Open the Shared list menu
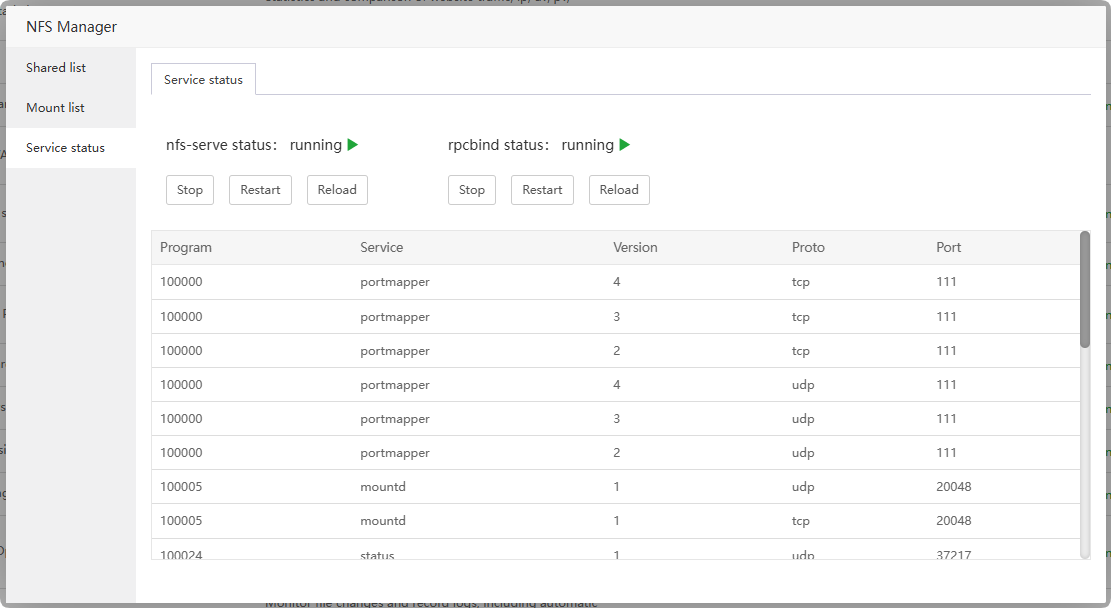The image size is (1111, 608). coord(56,68)
